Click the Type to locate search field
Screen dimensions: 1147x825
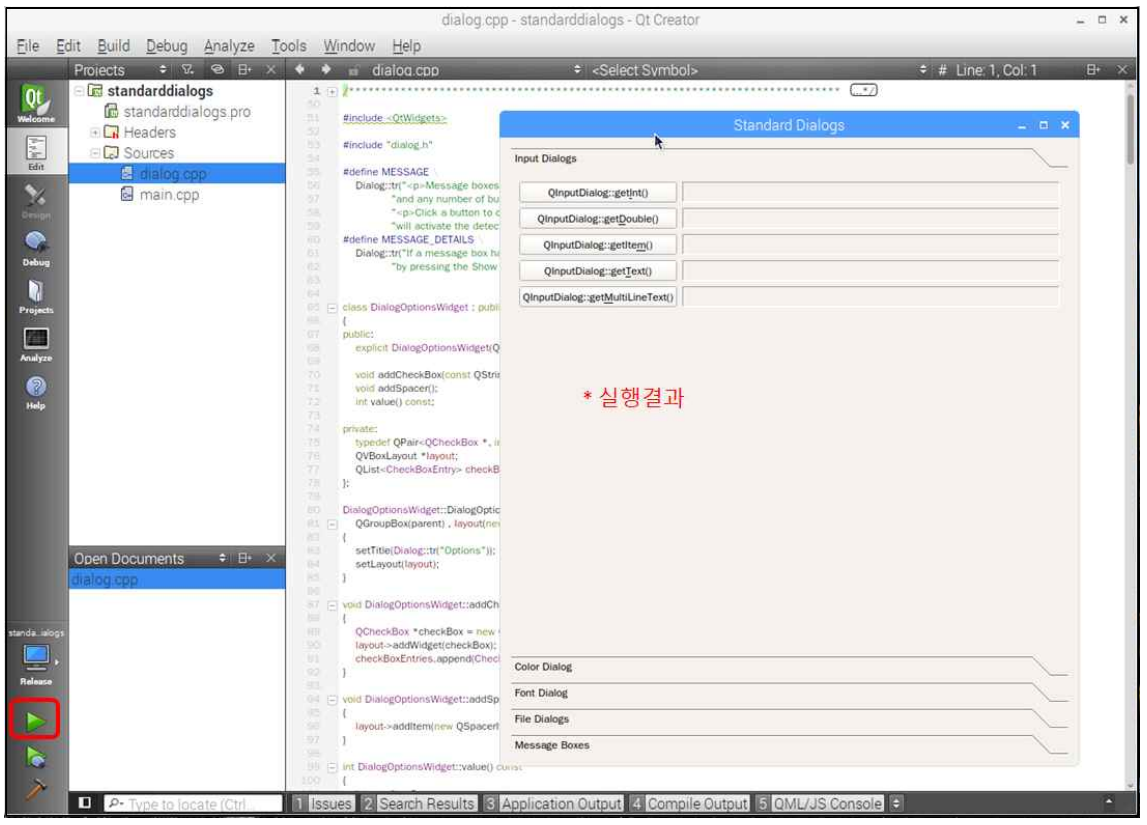pyautogui.click(x=192, y=803)
